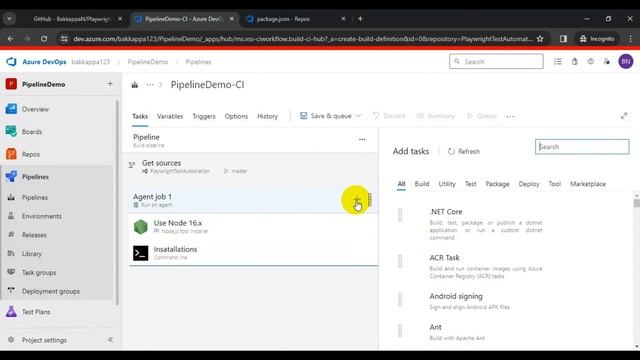Open the Pipeline row ellipsis menu
This screenshot has height=360, width=640.
362,139
